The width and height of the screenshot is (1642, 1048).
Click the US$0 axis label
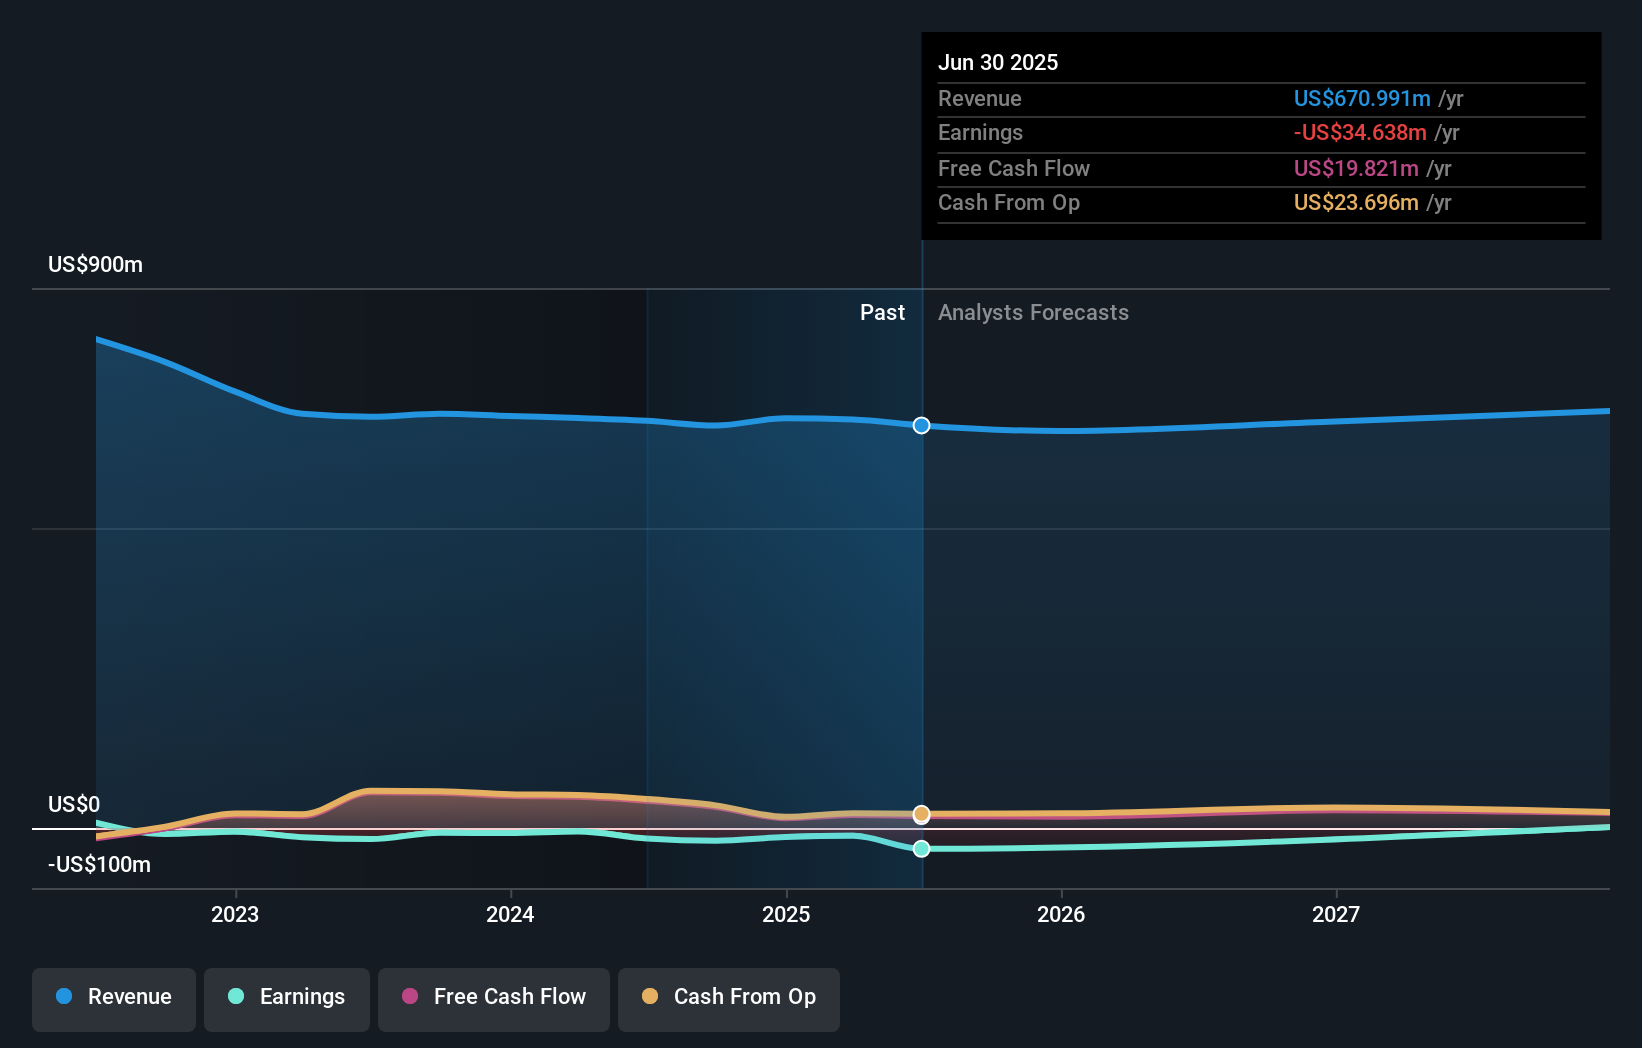tap(74, 805)
